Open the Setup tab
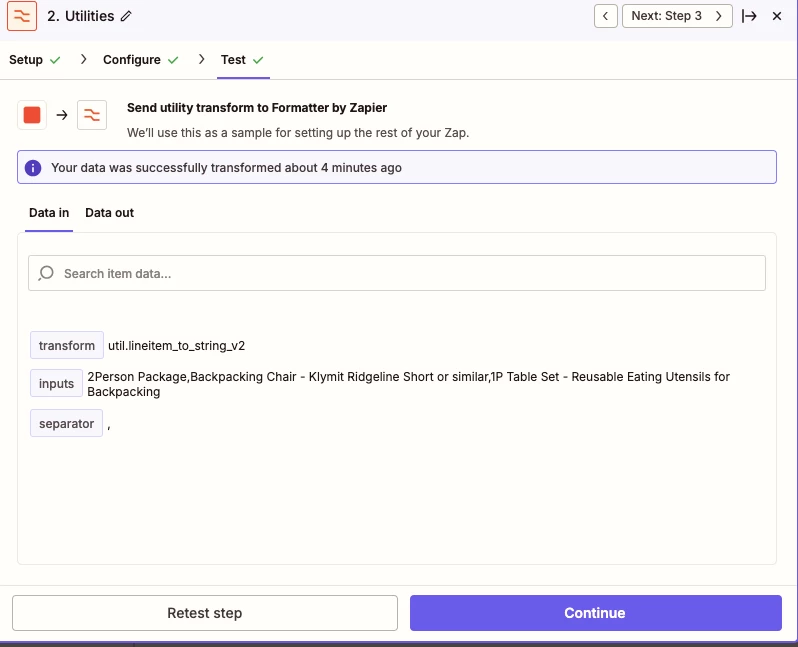 point(26,60)
